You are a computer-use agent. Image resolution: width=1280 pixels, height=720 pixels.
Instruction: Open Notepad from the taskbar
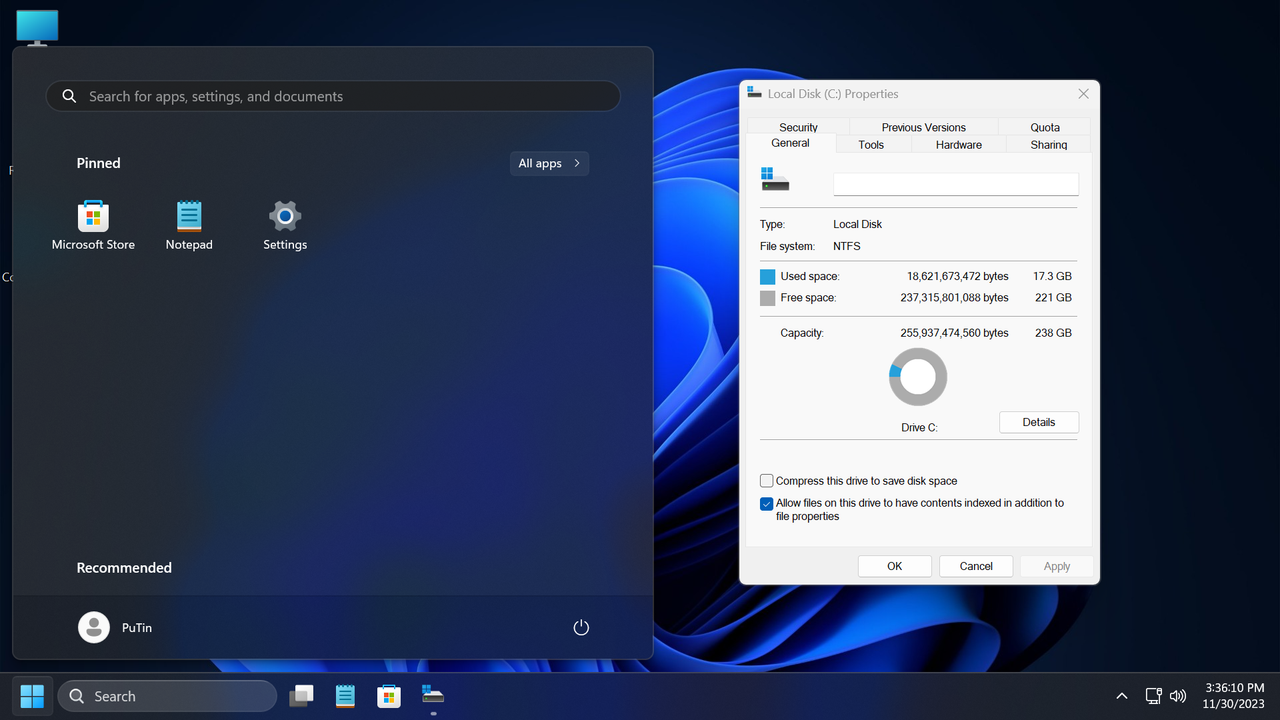point(345,695)
